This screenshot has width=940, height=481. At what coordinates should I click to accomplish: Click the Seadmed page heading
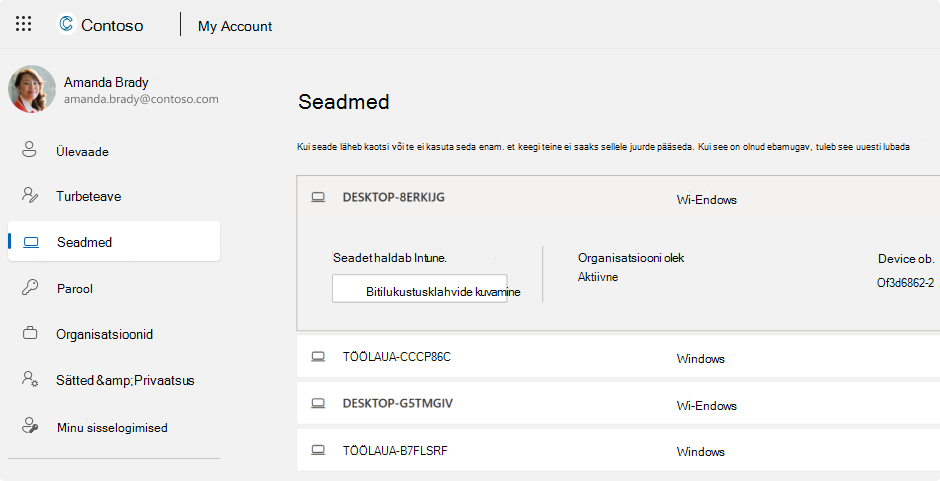(x=344, y=101)
